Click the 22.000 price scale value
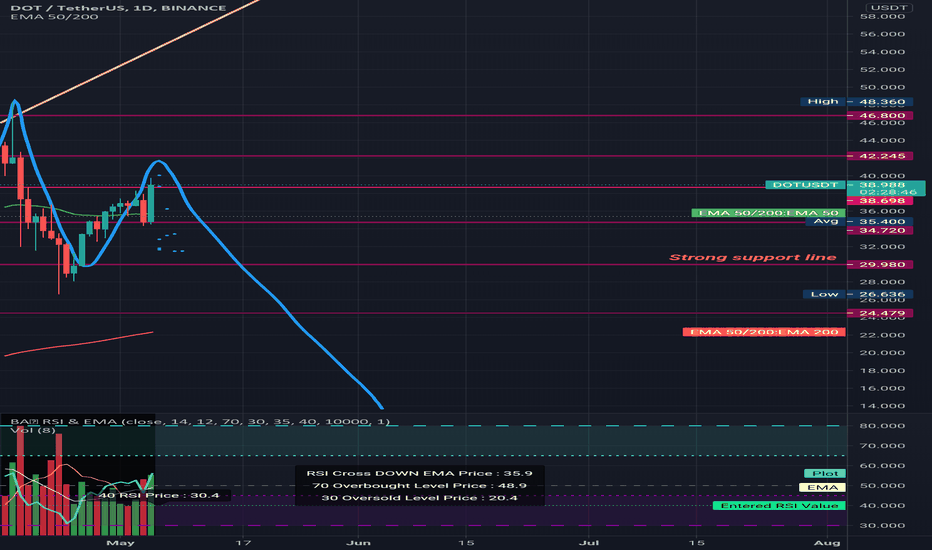The image size is (932, 550). 882,335
